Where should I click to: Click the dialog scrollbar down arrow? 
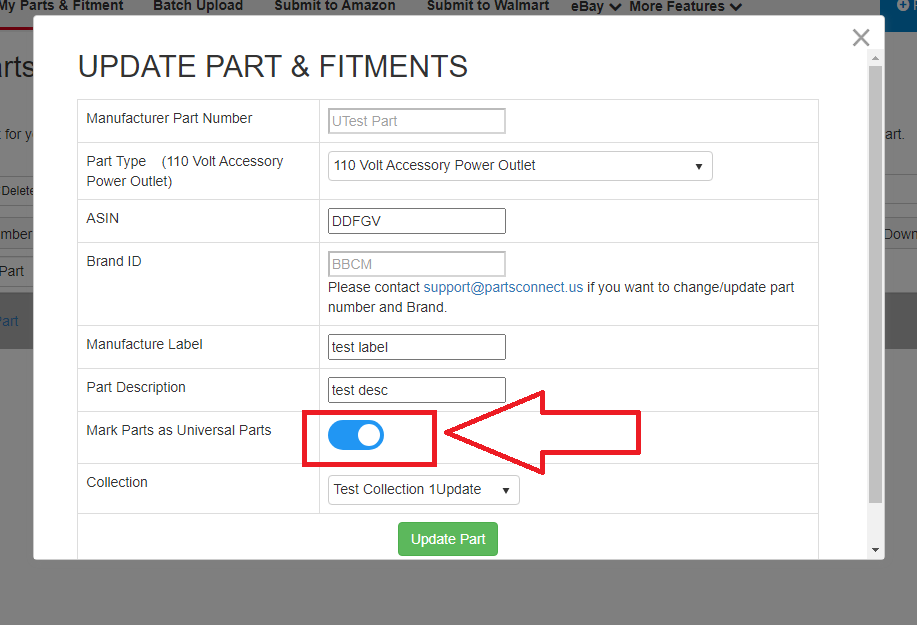876,550
